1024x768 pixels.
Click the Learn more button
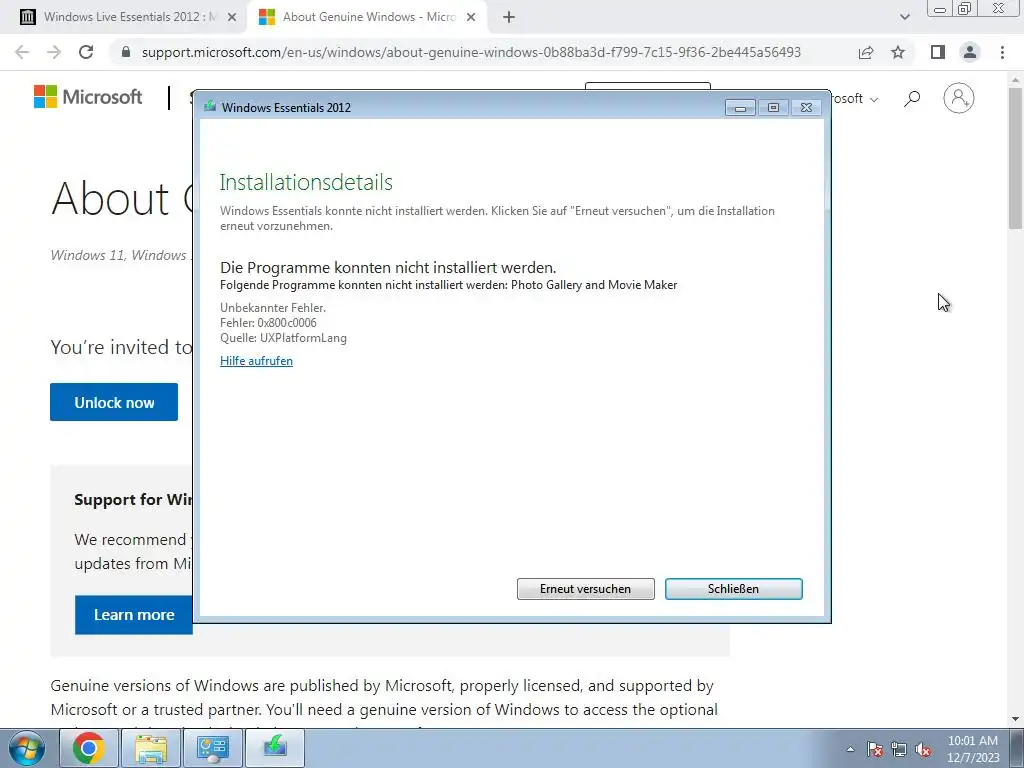[134, 615]
